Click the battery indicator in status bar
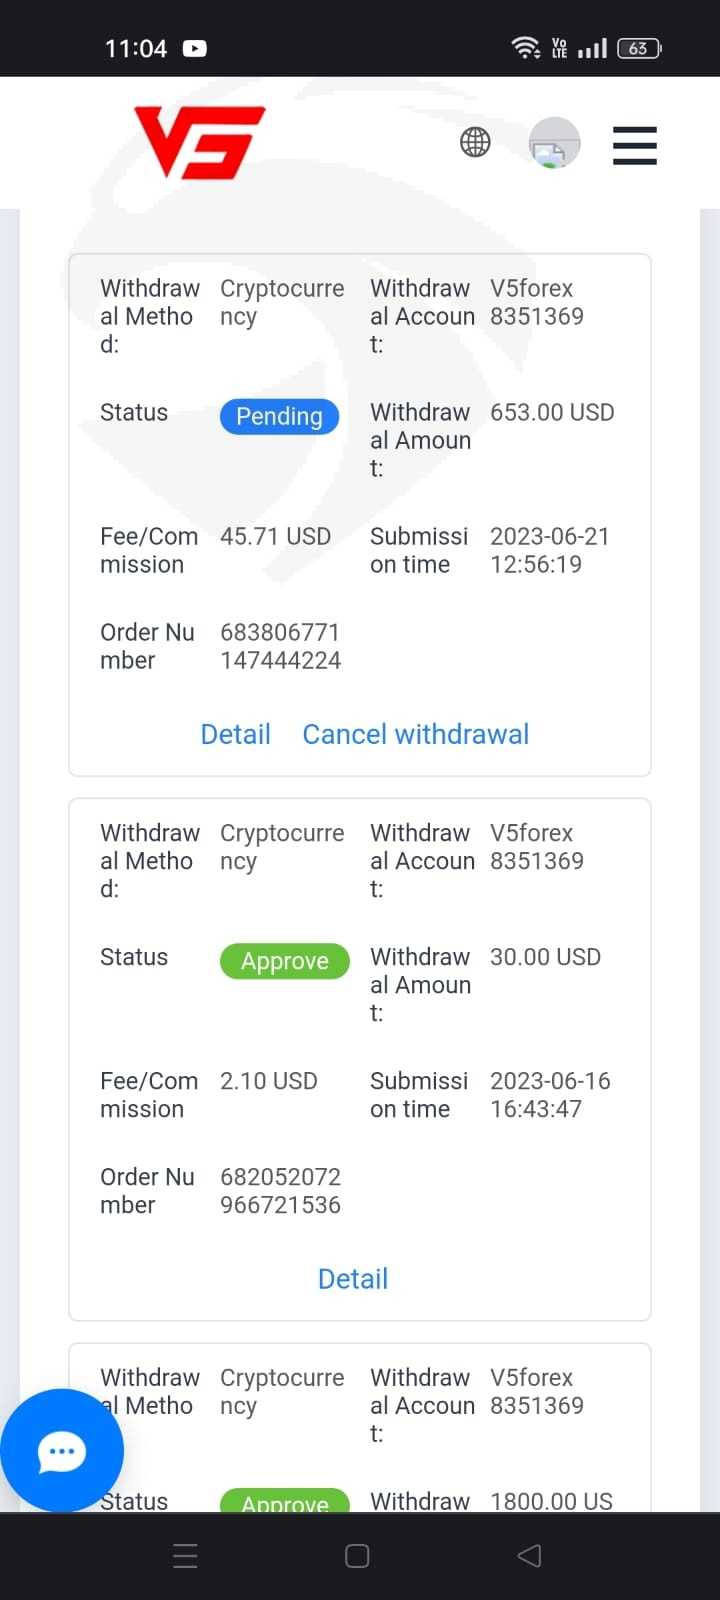The width and height of the screenshot is (720, 1600). [639, 48]
